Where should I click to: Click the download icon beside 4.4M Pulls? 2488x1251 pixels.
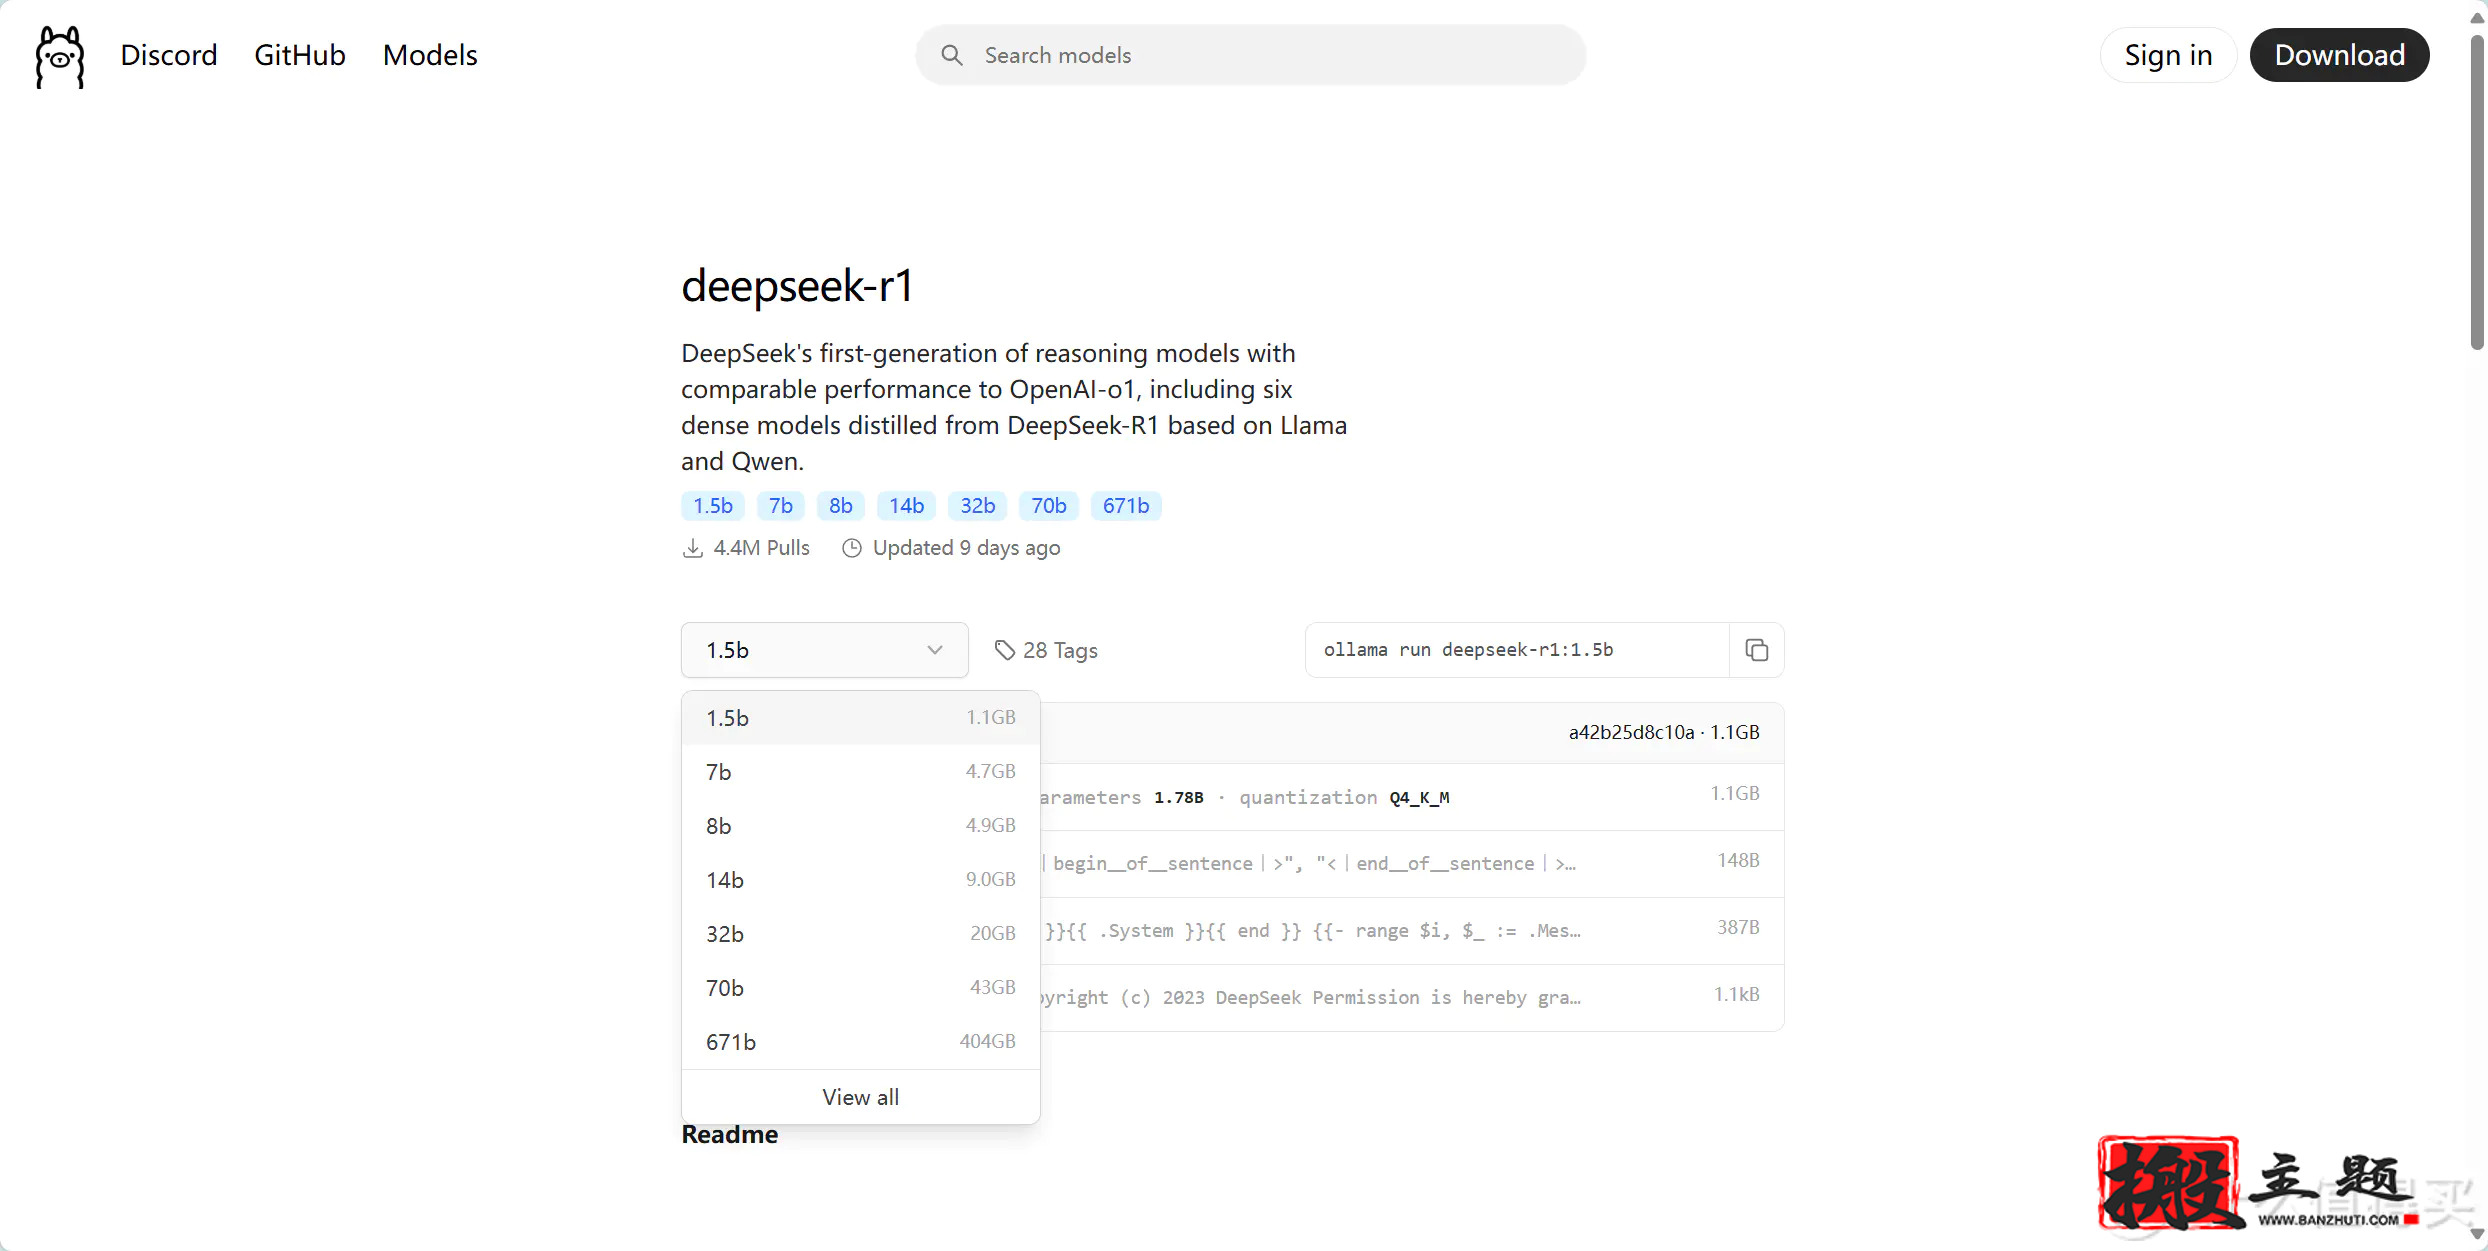[693, 548]
